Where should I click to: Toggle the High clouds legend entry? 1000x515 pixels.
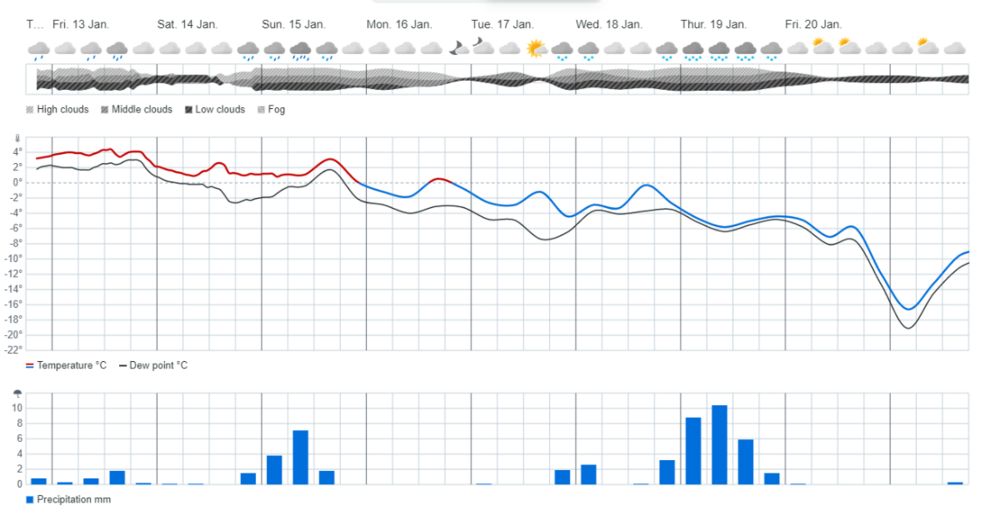coord(62,109)
